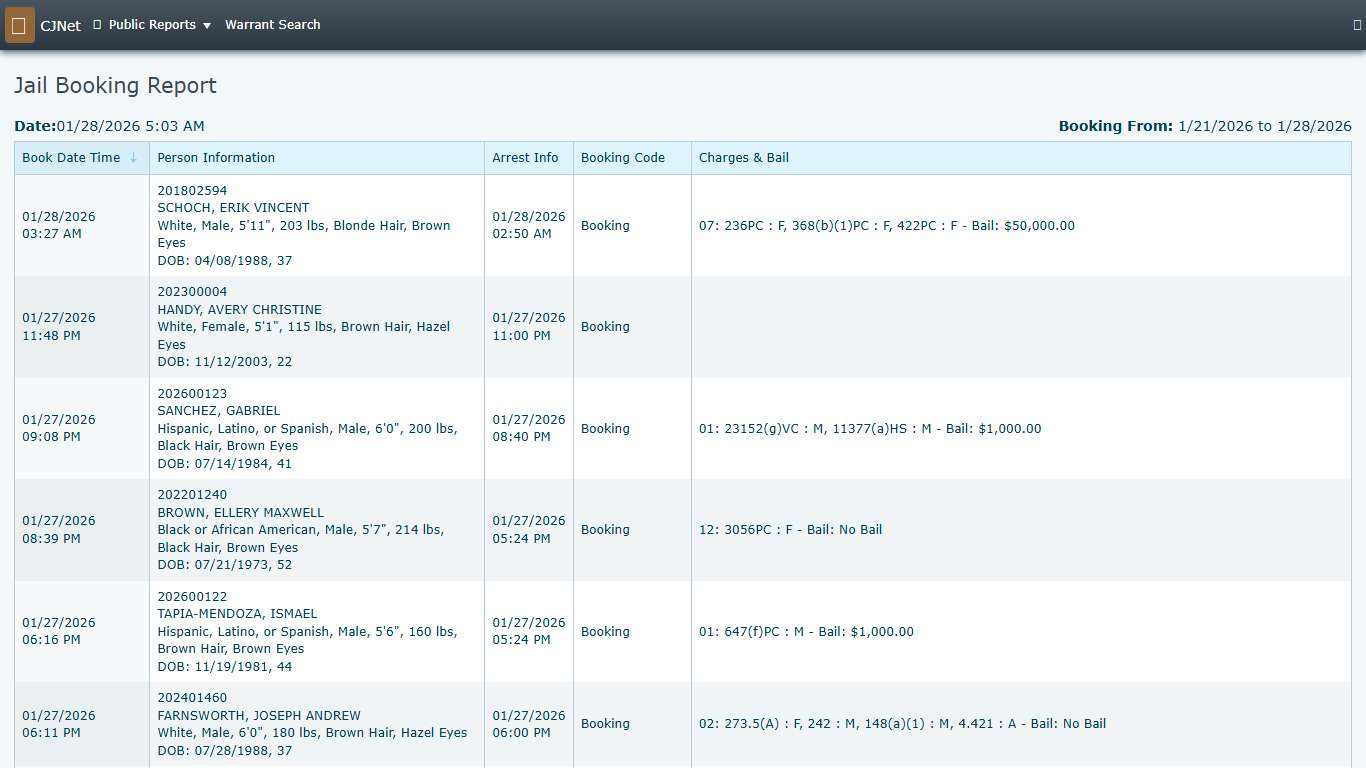1366x768 pixels.
Task: Click the sort indicator in the table header
Action: pos(133,157)
